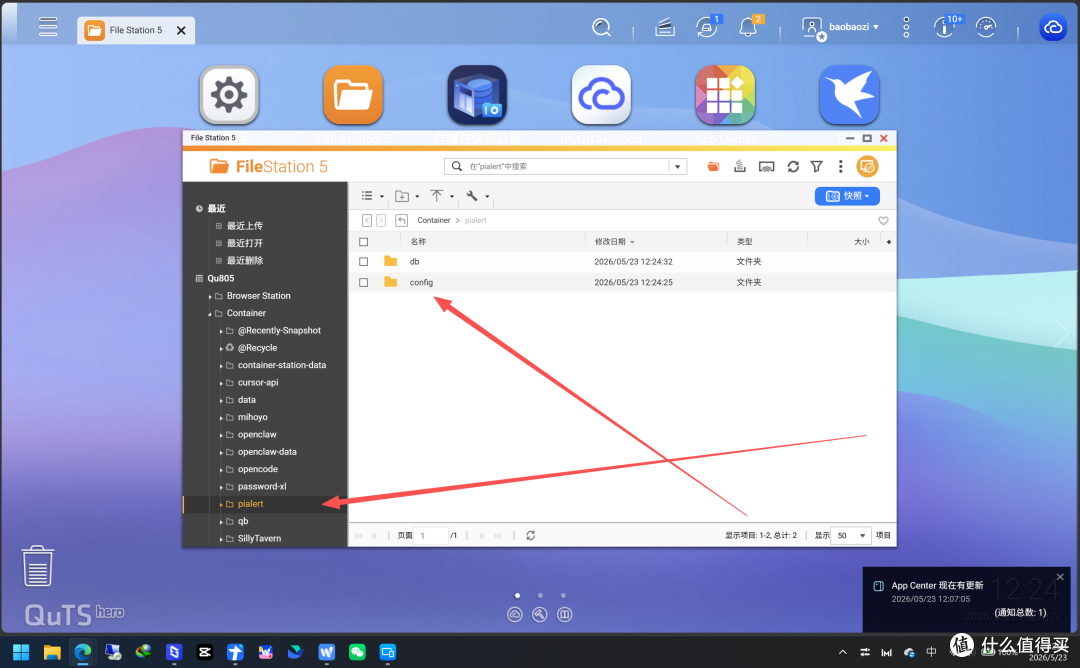Open the view mode list dropdown
Screen dimensions: 1080x668
point(372,196)
